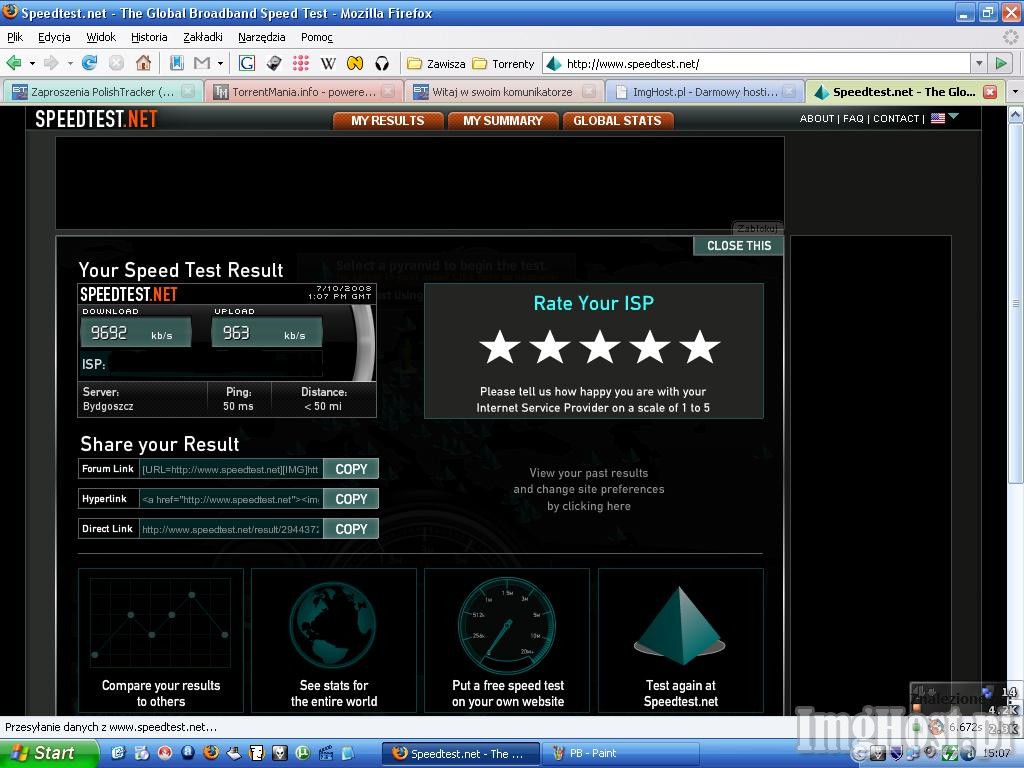Image resolution: width=1024 pixels, height=768 pixels.
Task: Launch uTorrent from the quick launch bar
Action: pos(302,752)
